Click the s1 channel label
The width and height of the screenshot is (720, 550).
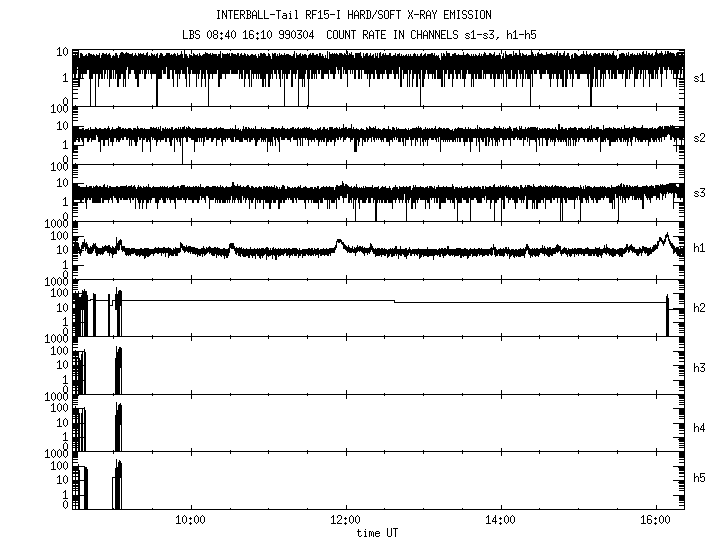[x=700, y=77]
